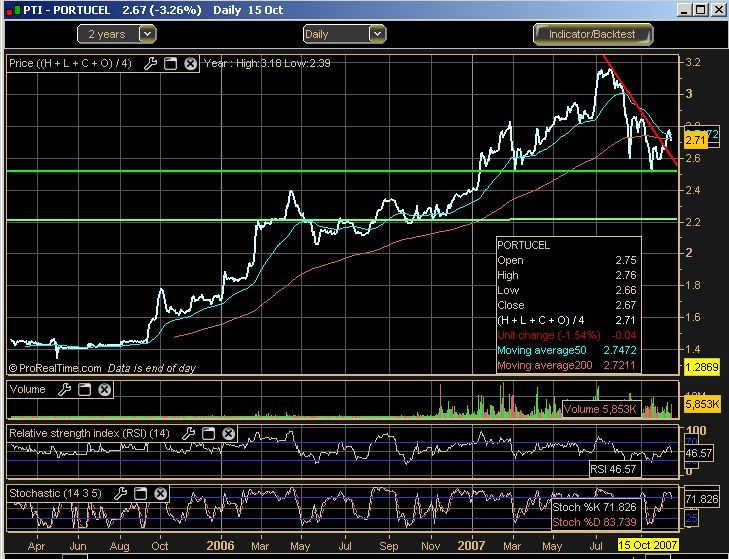Close the Volume panel
Image resolution: width=729 pixels, height=559 pixels.
(x=105, y=390)
